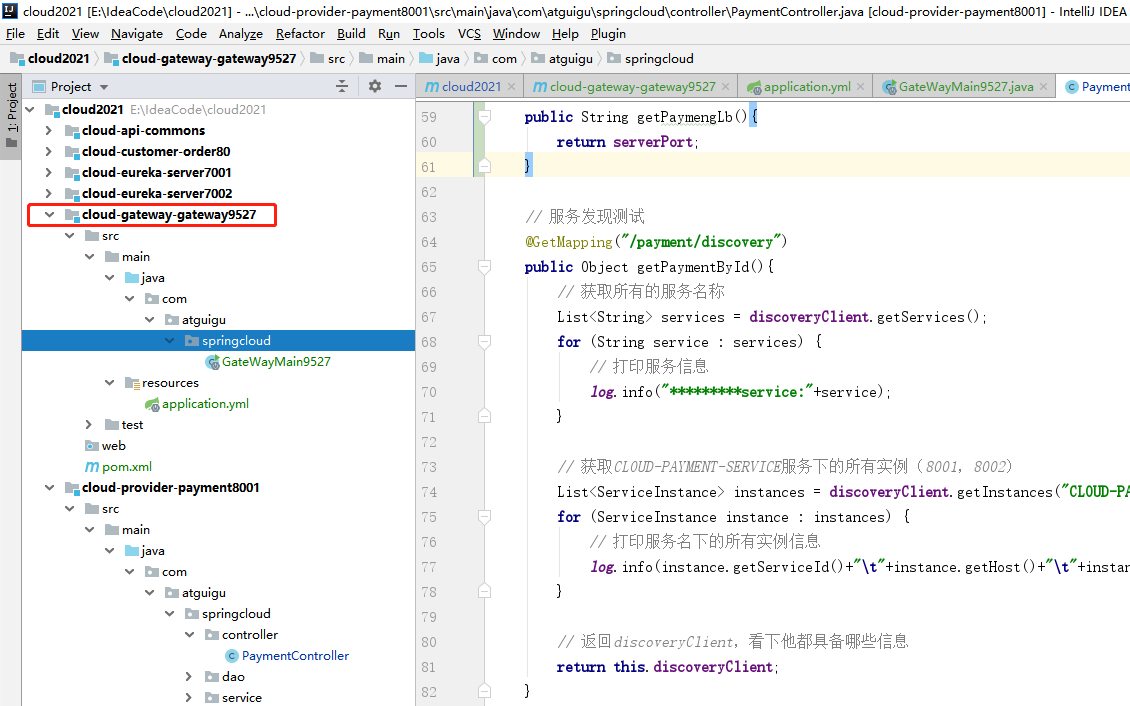
Task: Open the Navigate menu
Action: pyautogui.click(x=137, y=34)
